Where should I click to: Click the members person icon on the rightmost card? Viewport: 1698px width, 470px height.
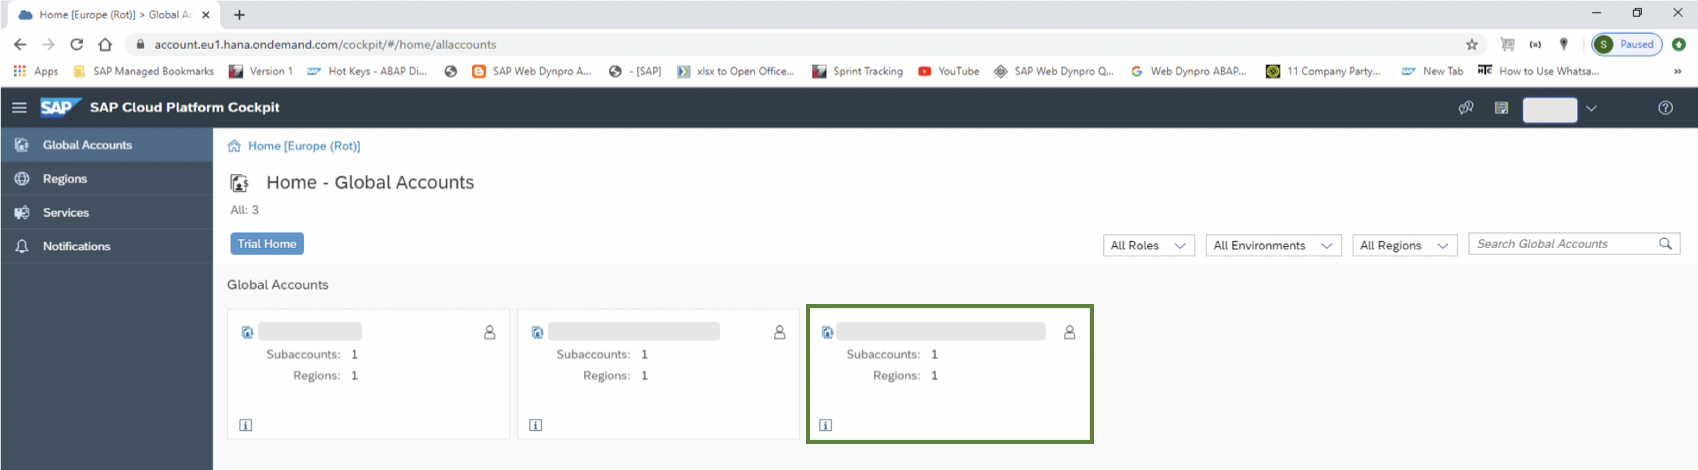click(x=1069, y=332)
